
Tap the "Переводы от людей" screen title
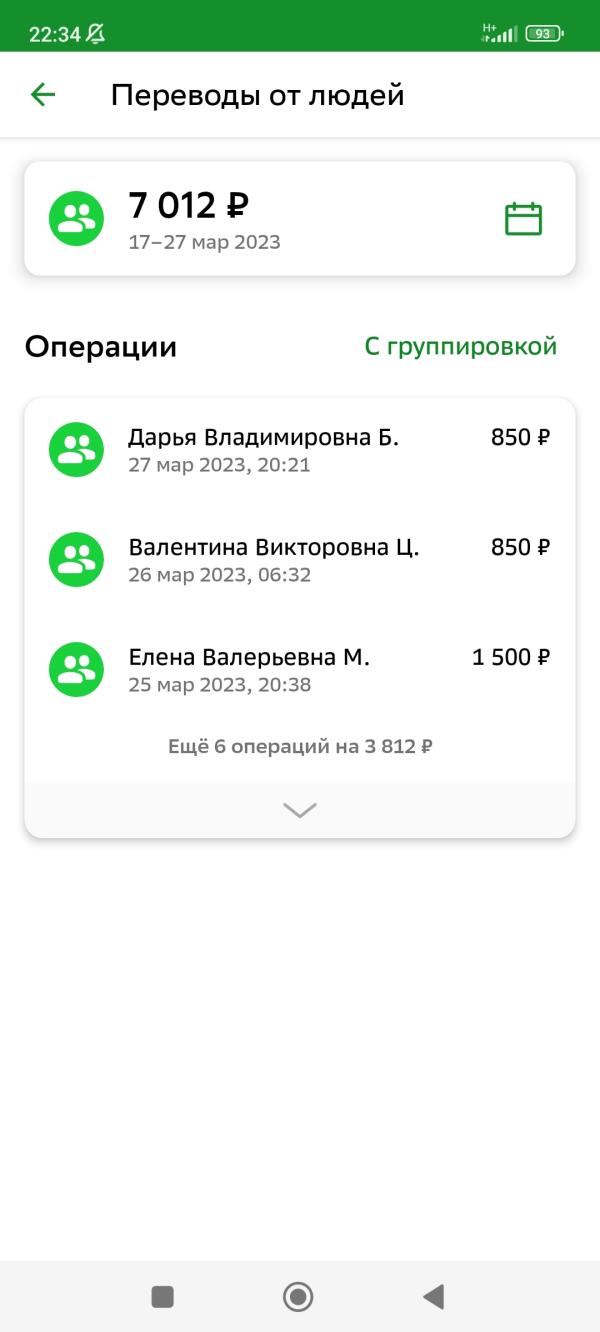click(257, 95)
